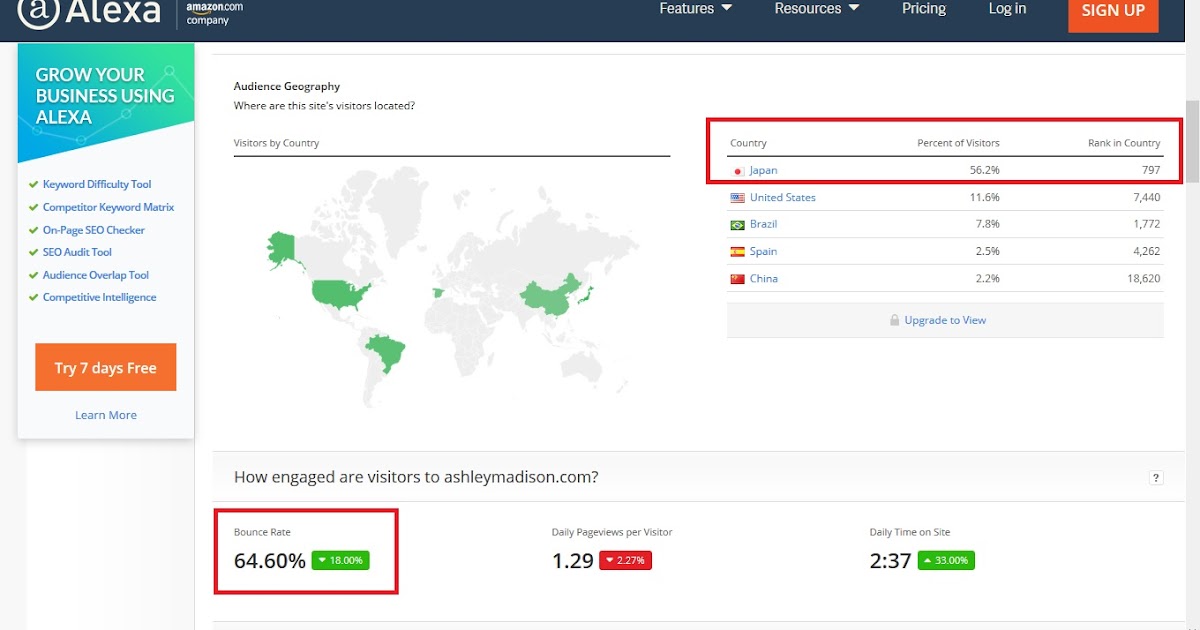Click the Brazil flag icon
The height and width of the screenshot is (630, 1200).
pos(738,225)
